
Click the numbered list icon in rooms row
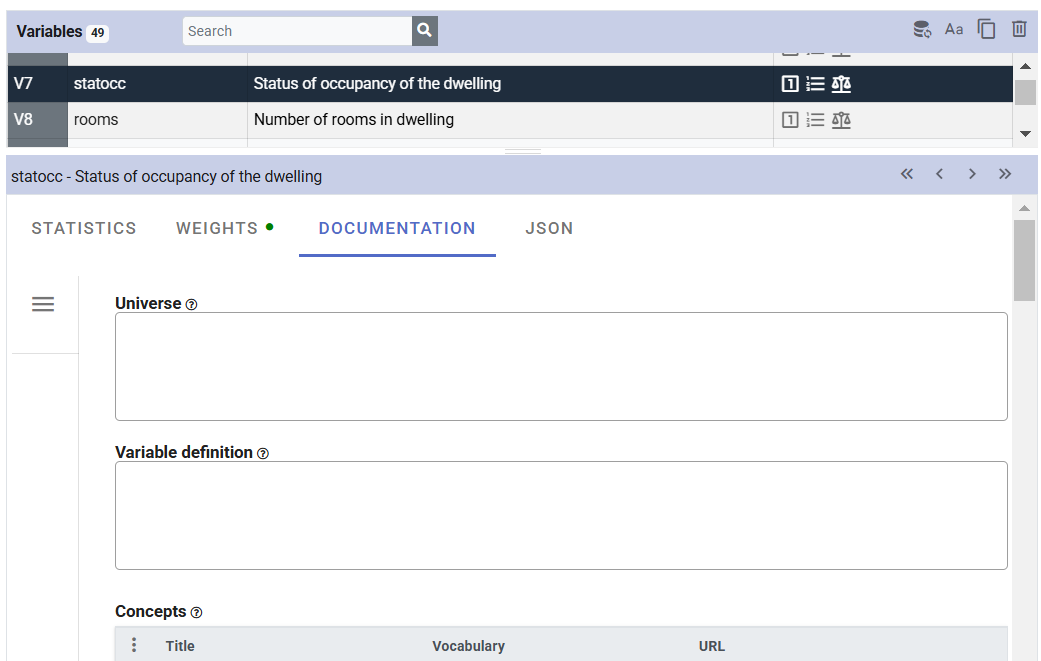[816, 120]
